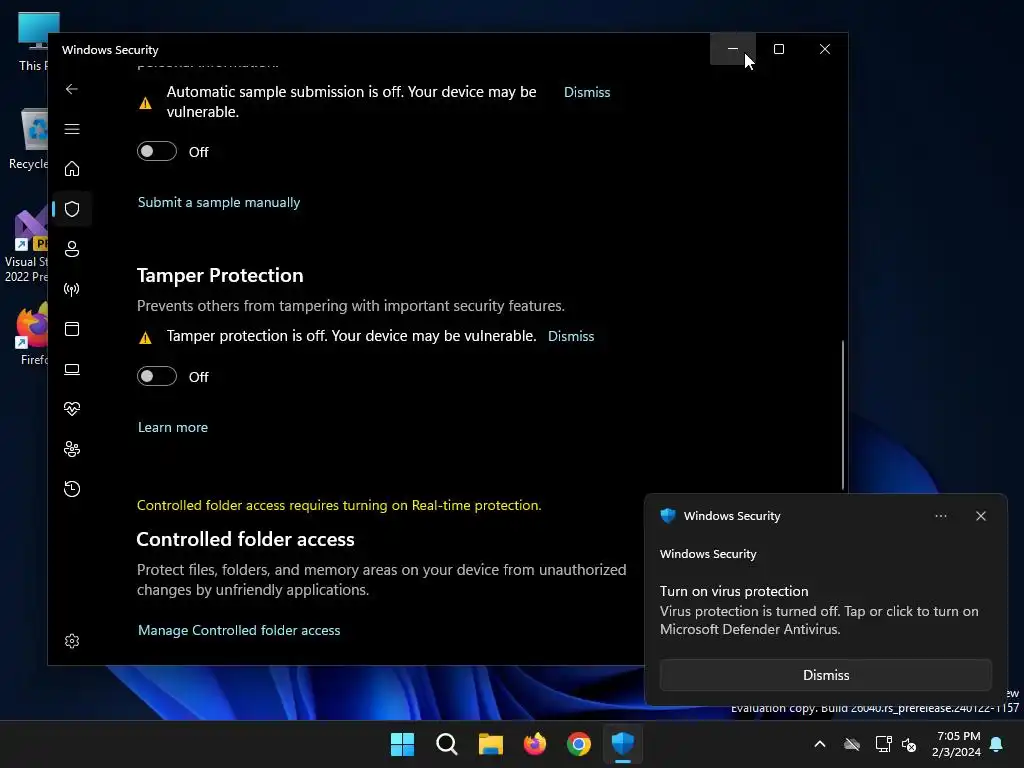Dismiss the automatic sample submission warning
The height and width of the screenshot is (768, 1024).
[x=587, y=92]
